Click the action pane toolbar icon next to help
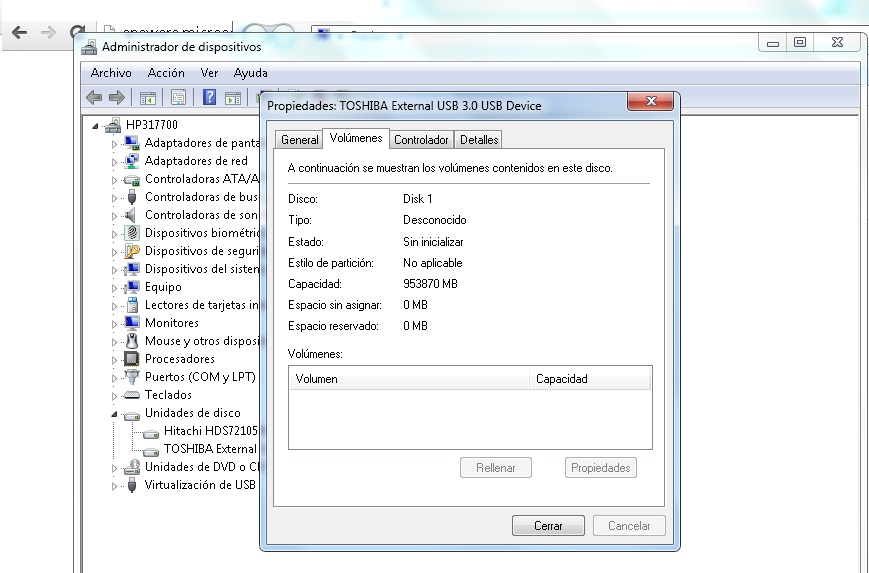869x573 pixels. tap(233, 98)
